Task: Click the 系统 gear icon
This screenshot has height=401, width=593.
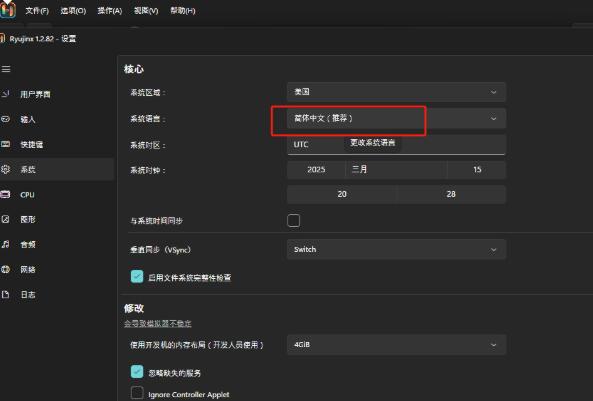Action: (x=5, y=169)
